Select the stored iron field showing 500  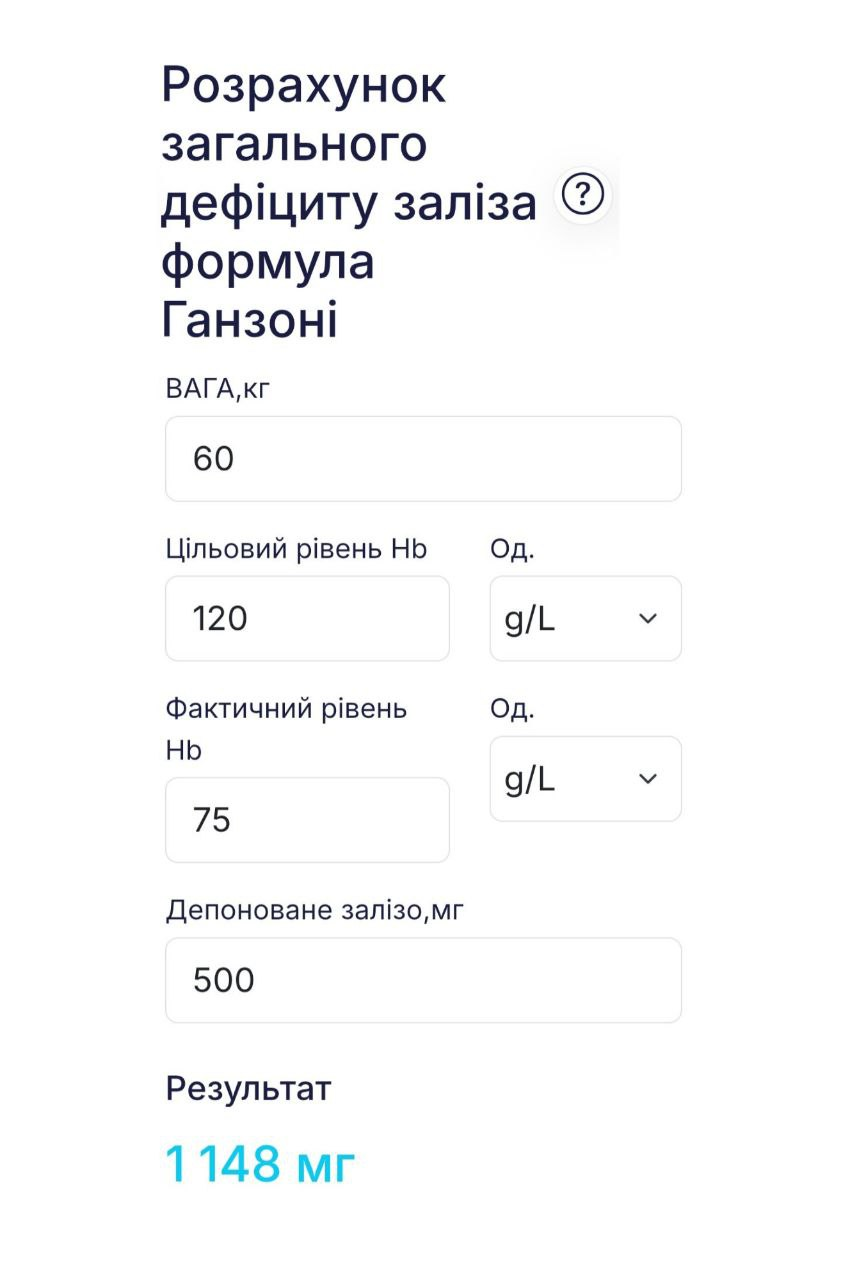point(423,980)
